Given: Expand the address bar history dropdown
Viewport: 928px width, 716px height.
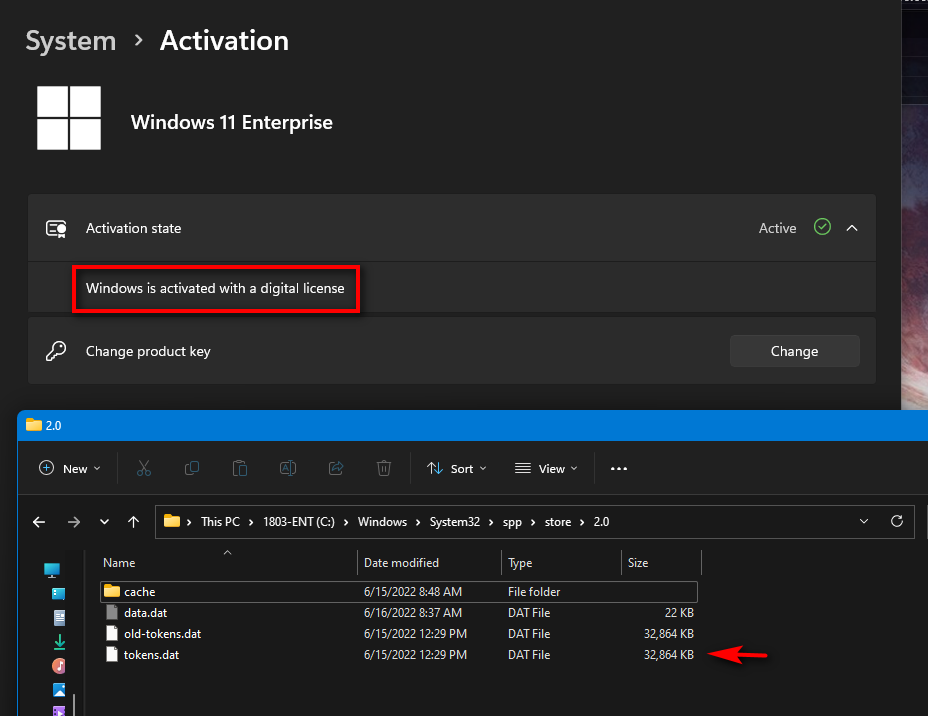Looking at the screenshot, I should [863, 521].
